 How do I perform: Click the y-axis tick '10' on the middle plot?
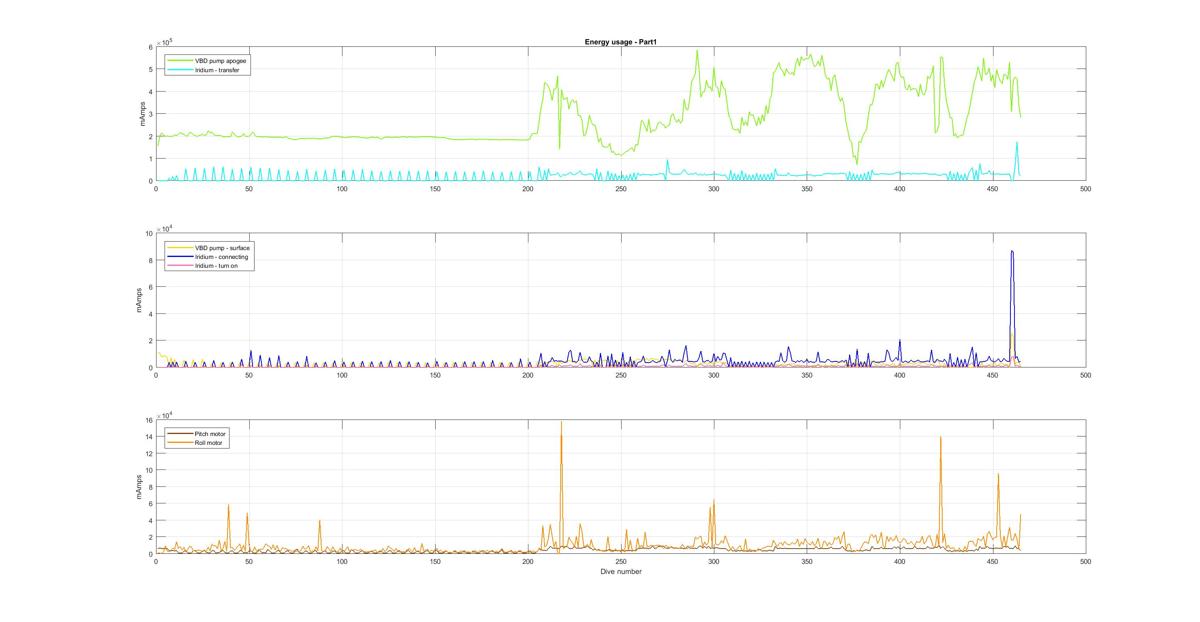click(x=148, y=233)
